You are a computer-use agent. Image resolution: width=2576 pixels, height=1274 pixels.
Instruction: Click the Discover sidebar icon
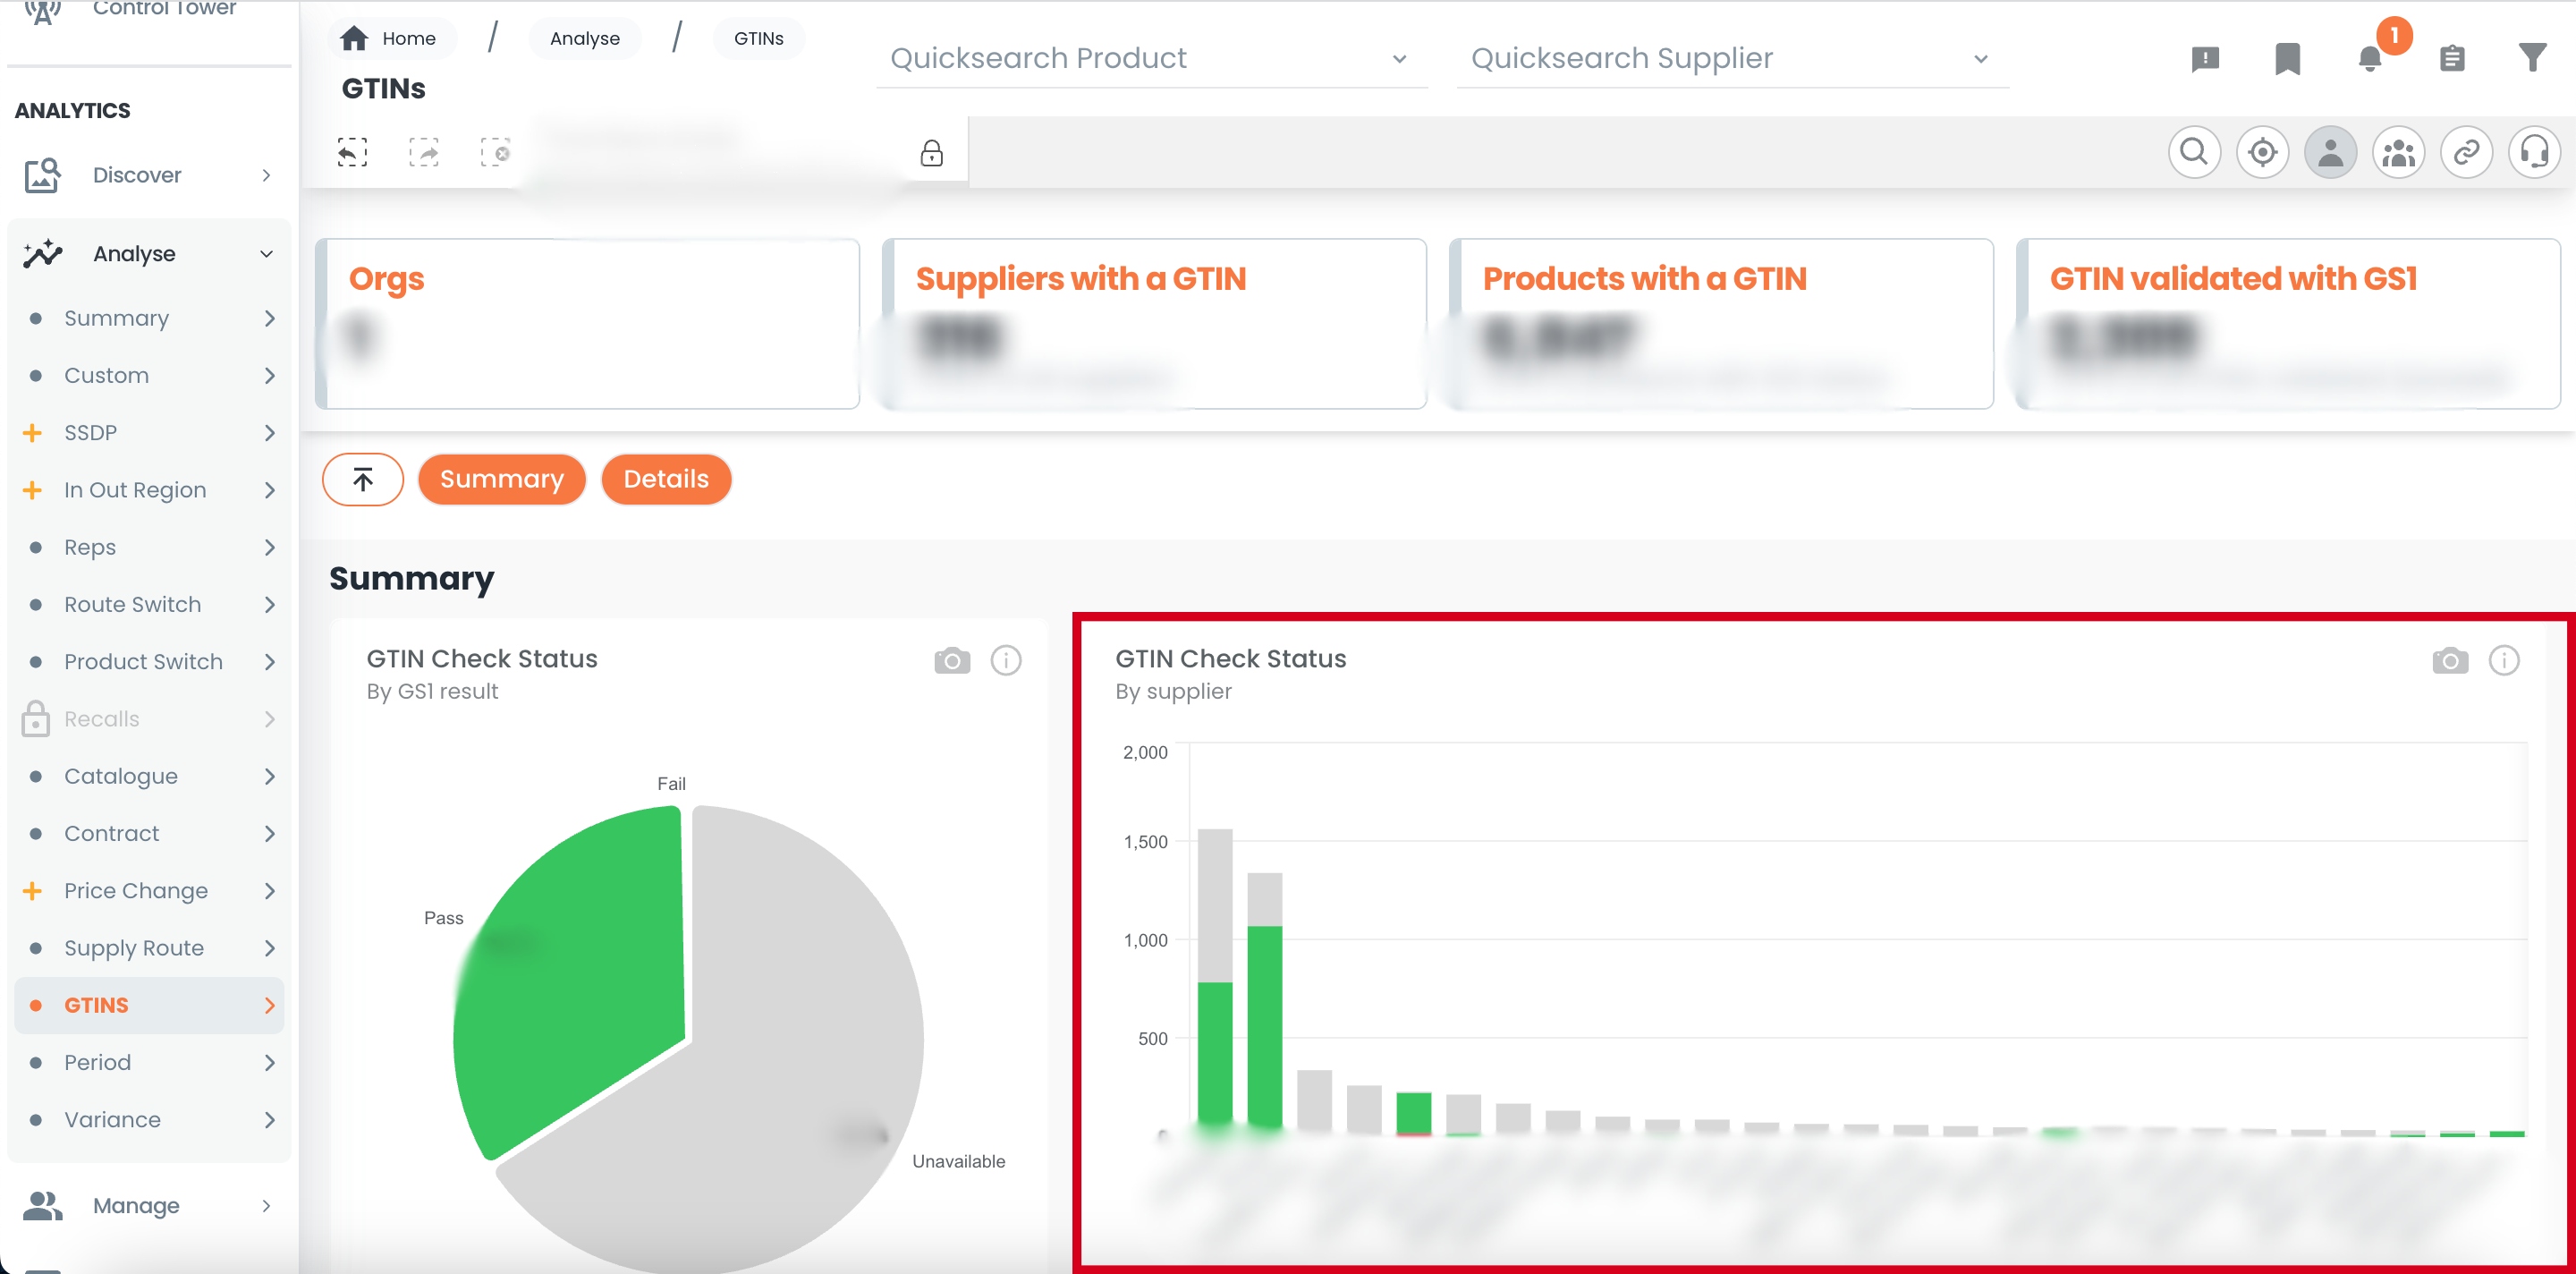pos(43,175)
